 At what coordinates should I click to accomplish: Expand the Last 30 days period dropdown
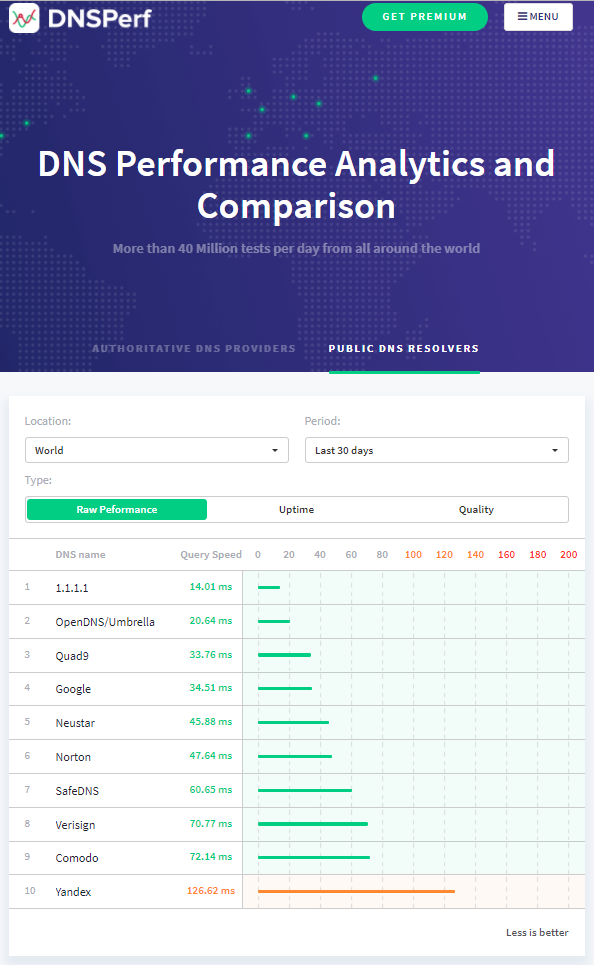[436, 450]
